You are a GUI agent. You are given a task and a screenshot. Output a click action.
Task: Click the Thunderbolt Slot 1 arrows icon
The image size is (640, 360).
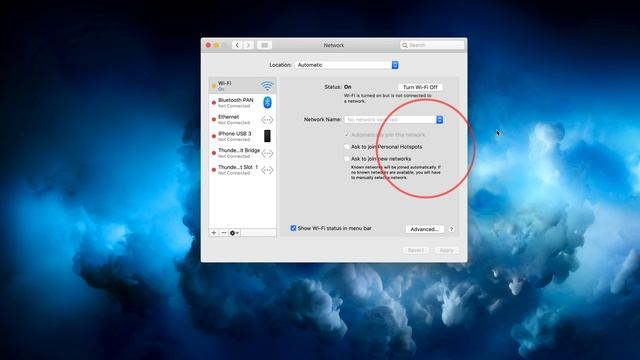(x=267, y=170)
